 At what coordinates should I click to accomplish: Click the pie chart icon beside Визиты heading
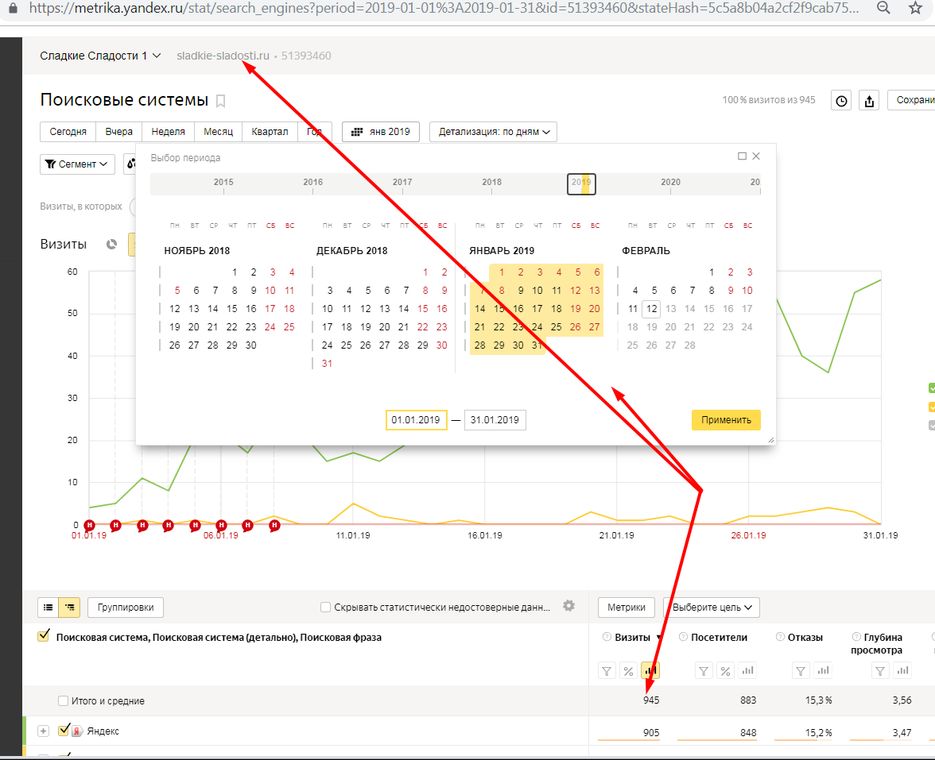click(112, 244)
